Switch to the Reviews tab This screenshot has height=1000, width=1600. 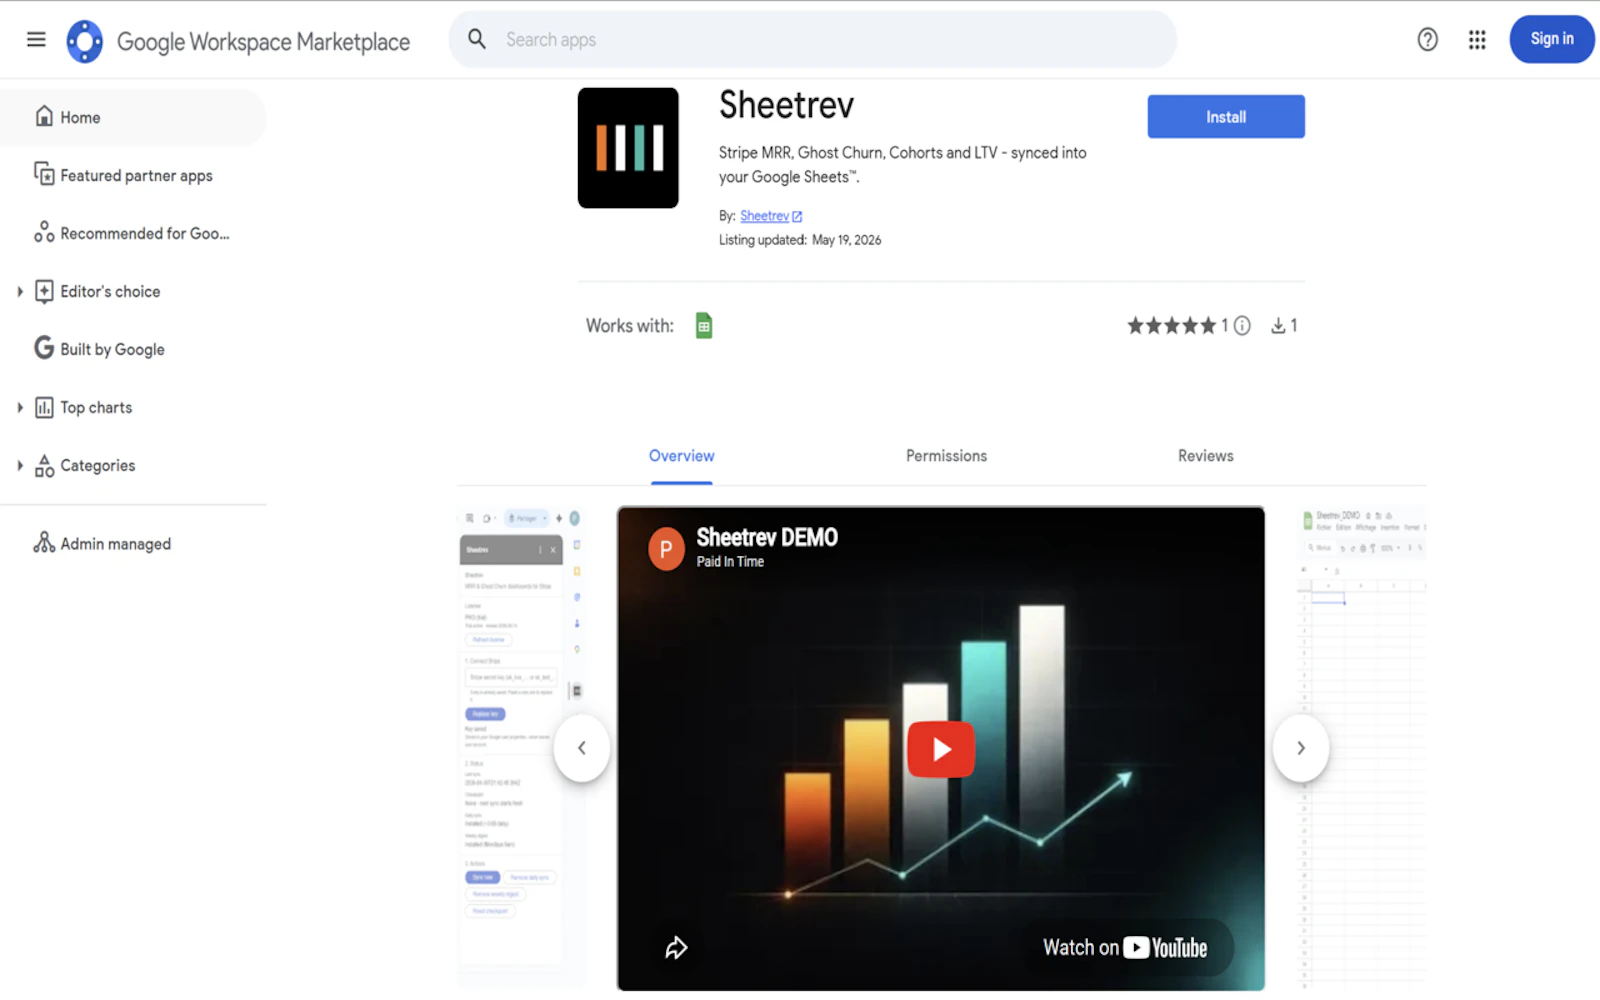[x=1205, y=456]
